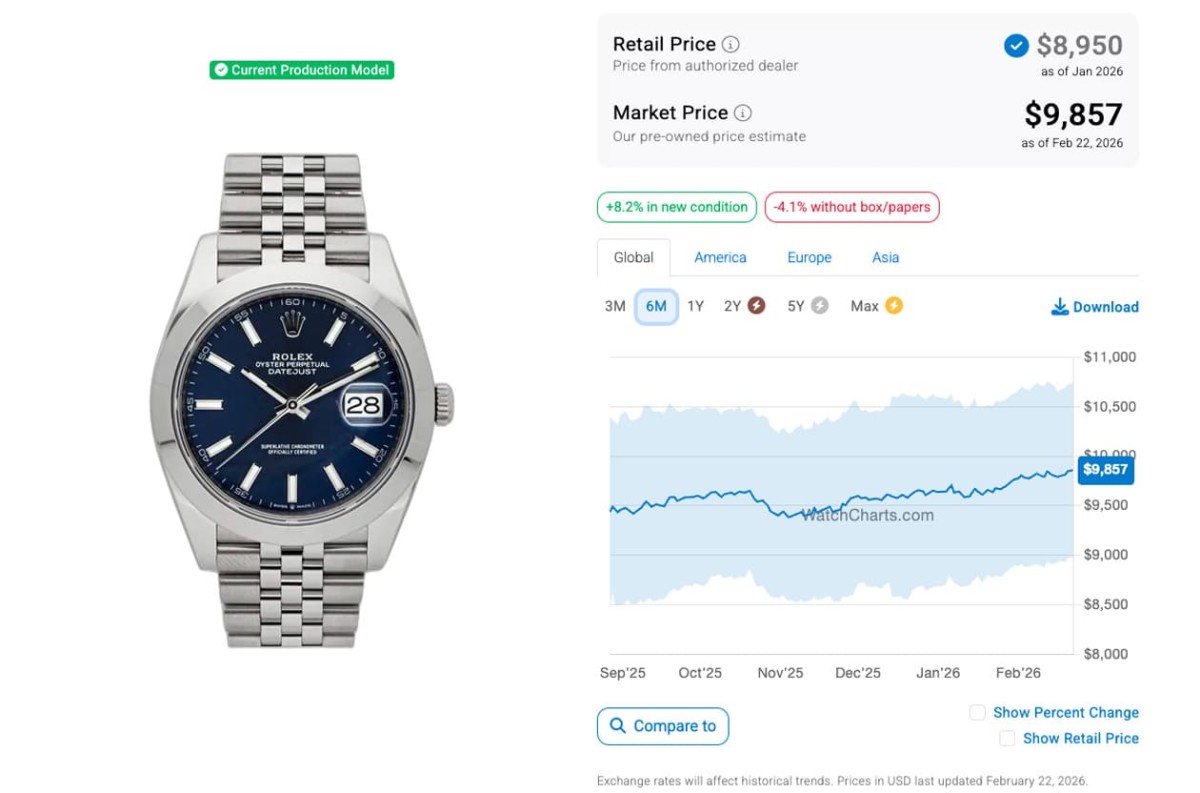Click the Retail Price info icon
This screenshot has width=1200, height=793.
[x=731, y=44]
